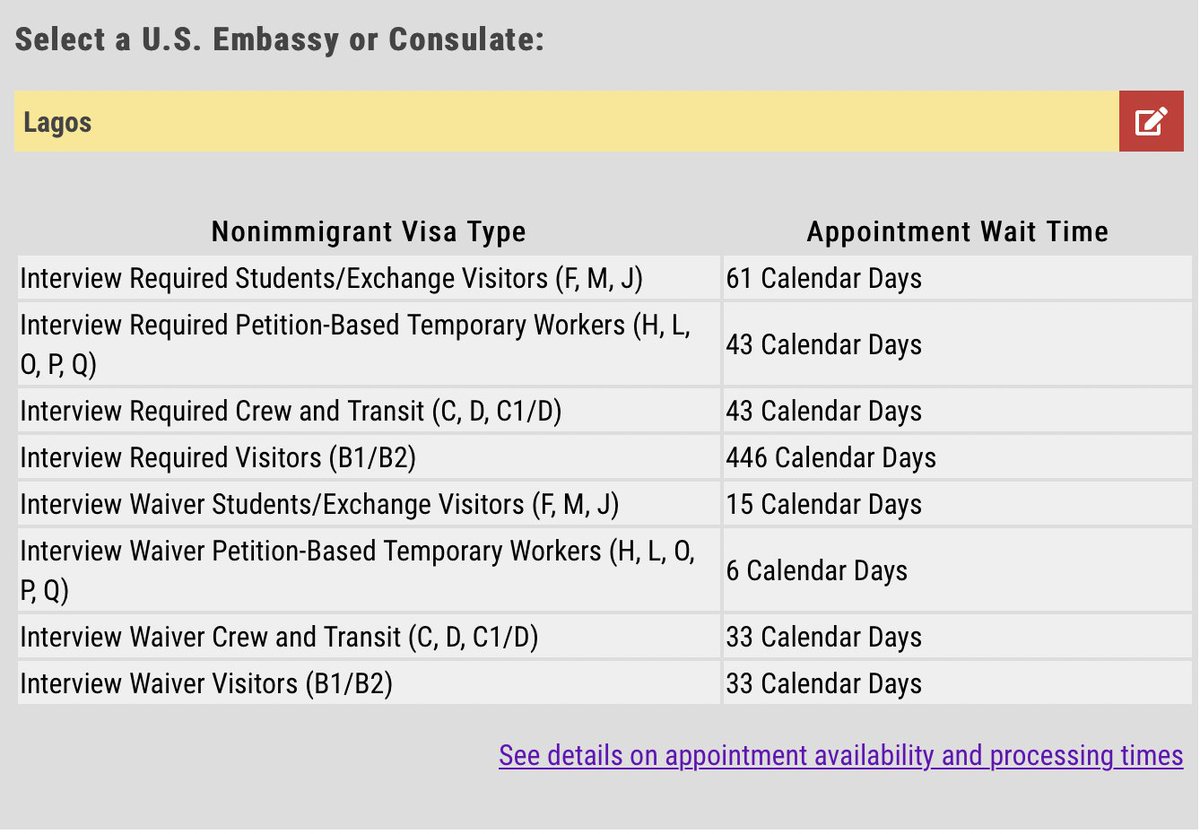1200x834 pixels.
Task: Click the Nonimmigrant Visa Type column header
Action: pyautogui.click(x=368, y=232)
